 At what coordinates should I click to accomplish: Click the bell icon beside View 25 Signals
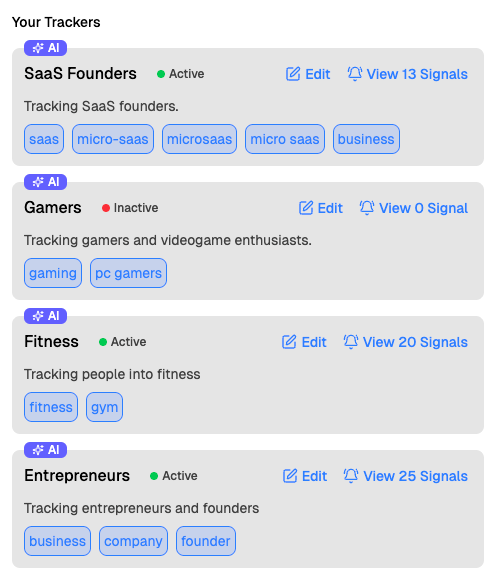point(351,476)
